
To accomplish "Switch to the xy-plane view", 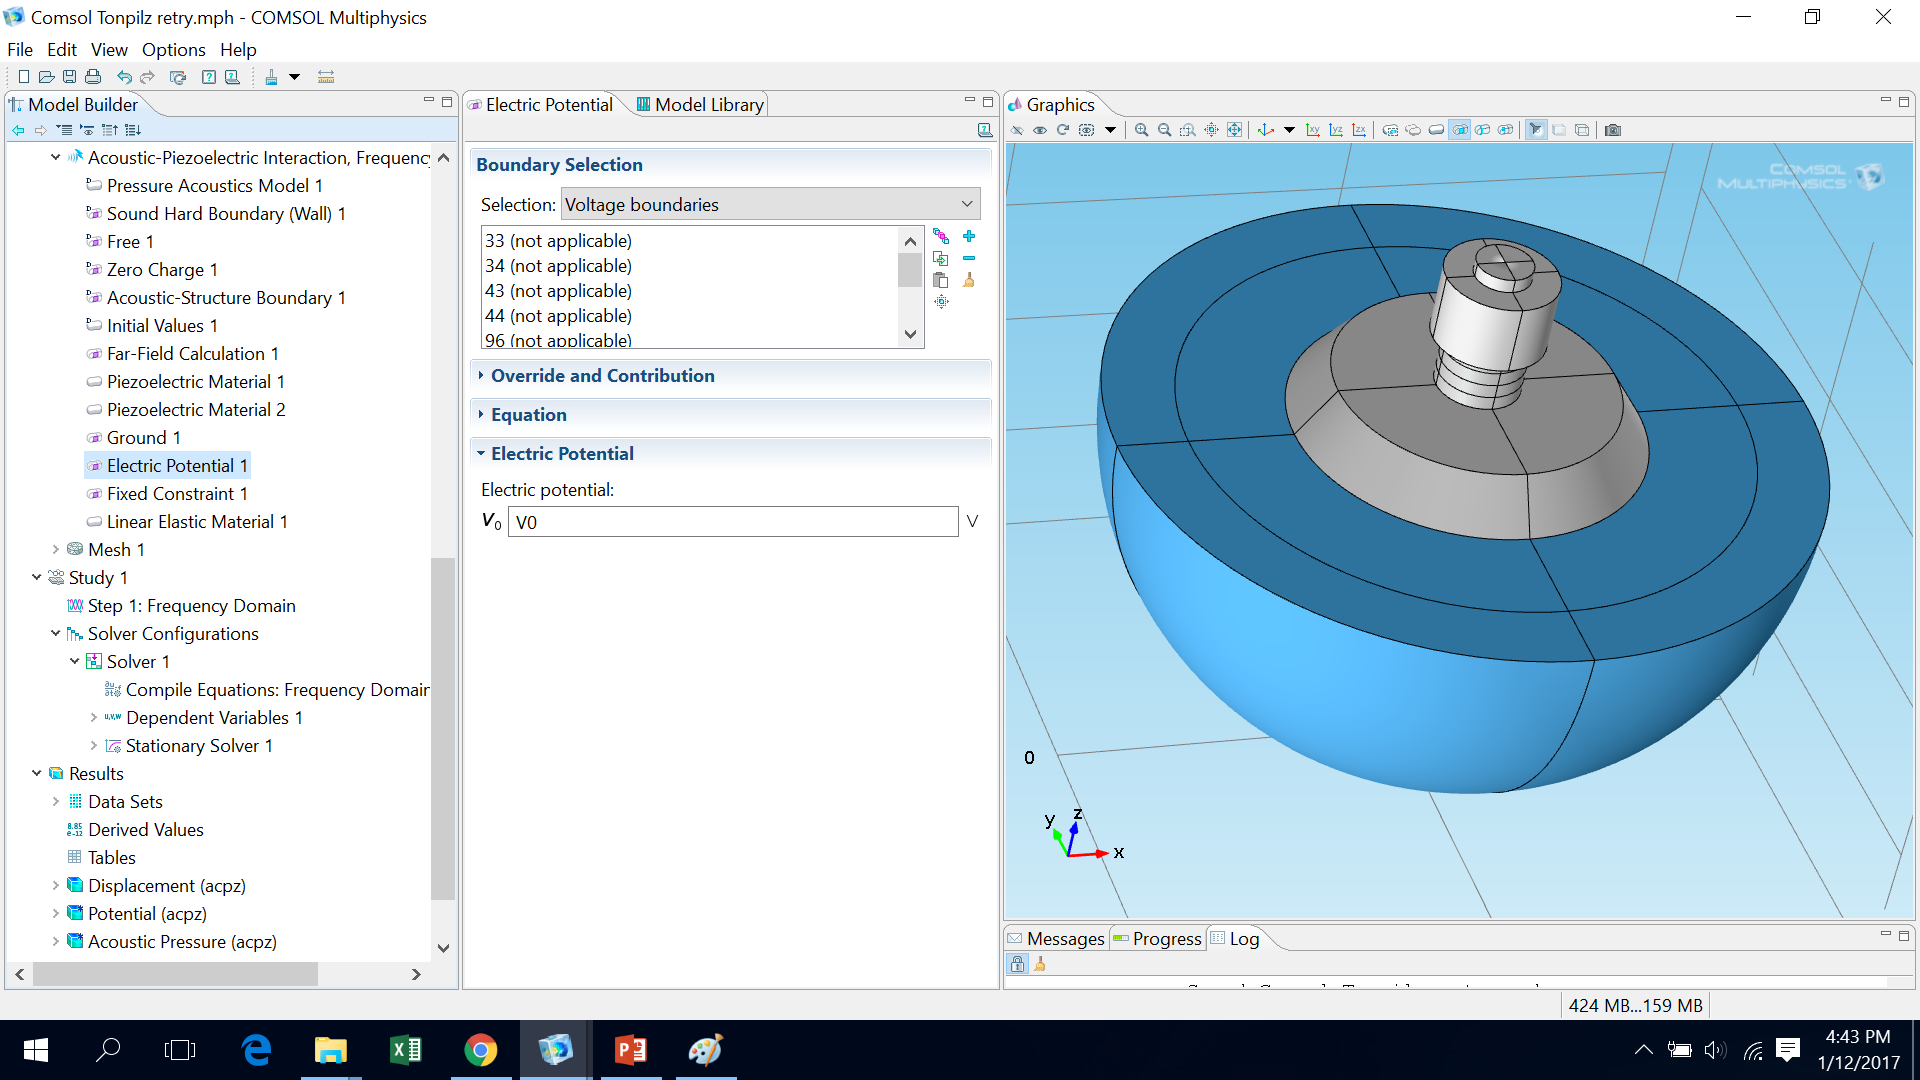I will click(1312, 130).
